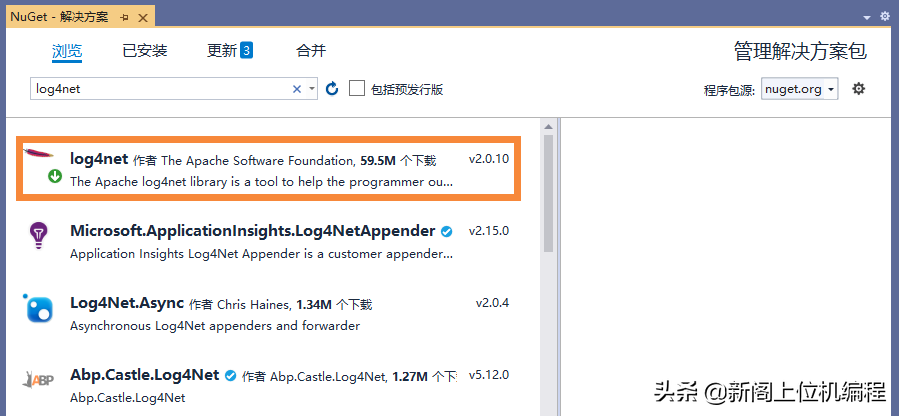Click the Application Insights Log4Net Appender description
Image resolution: width=899 pixels, height=416 pixels.
261,254
